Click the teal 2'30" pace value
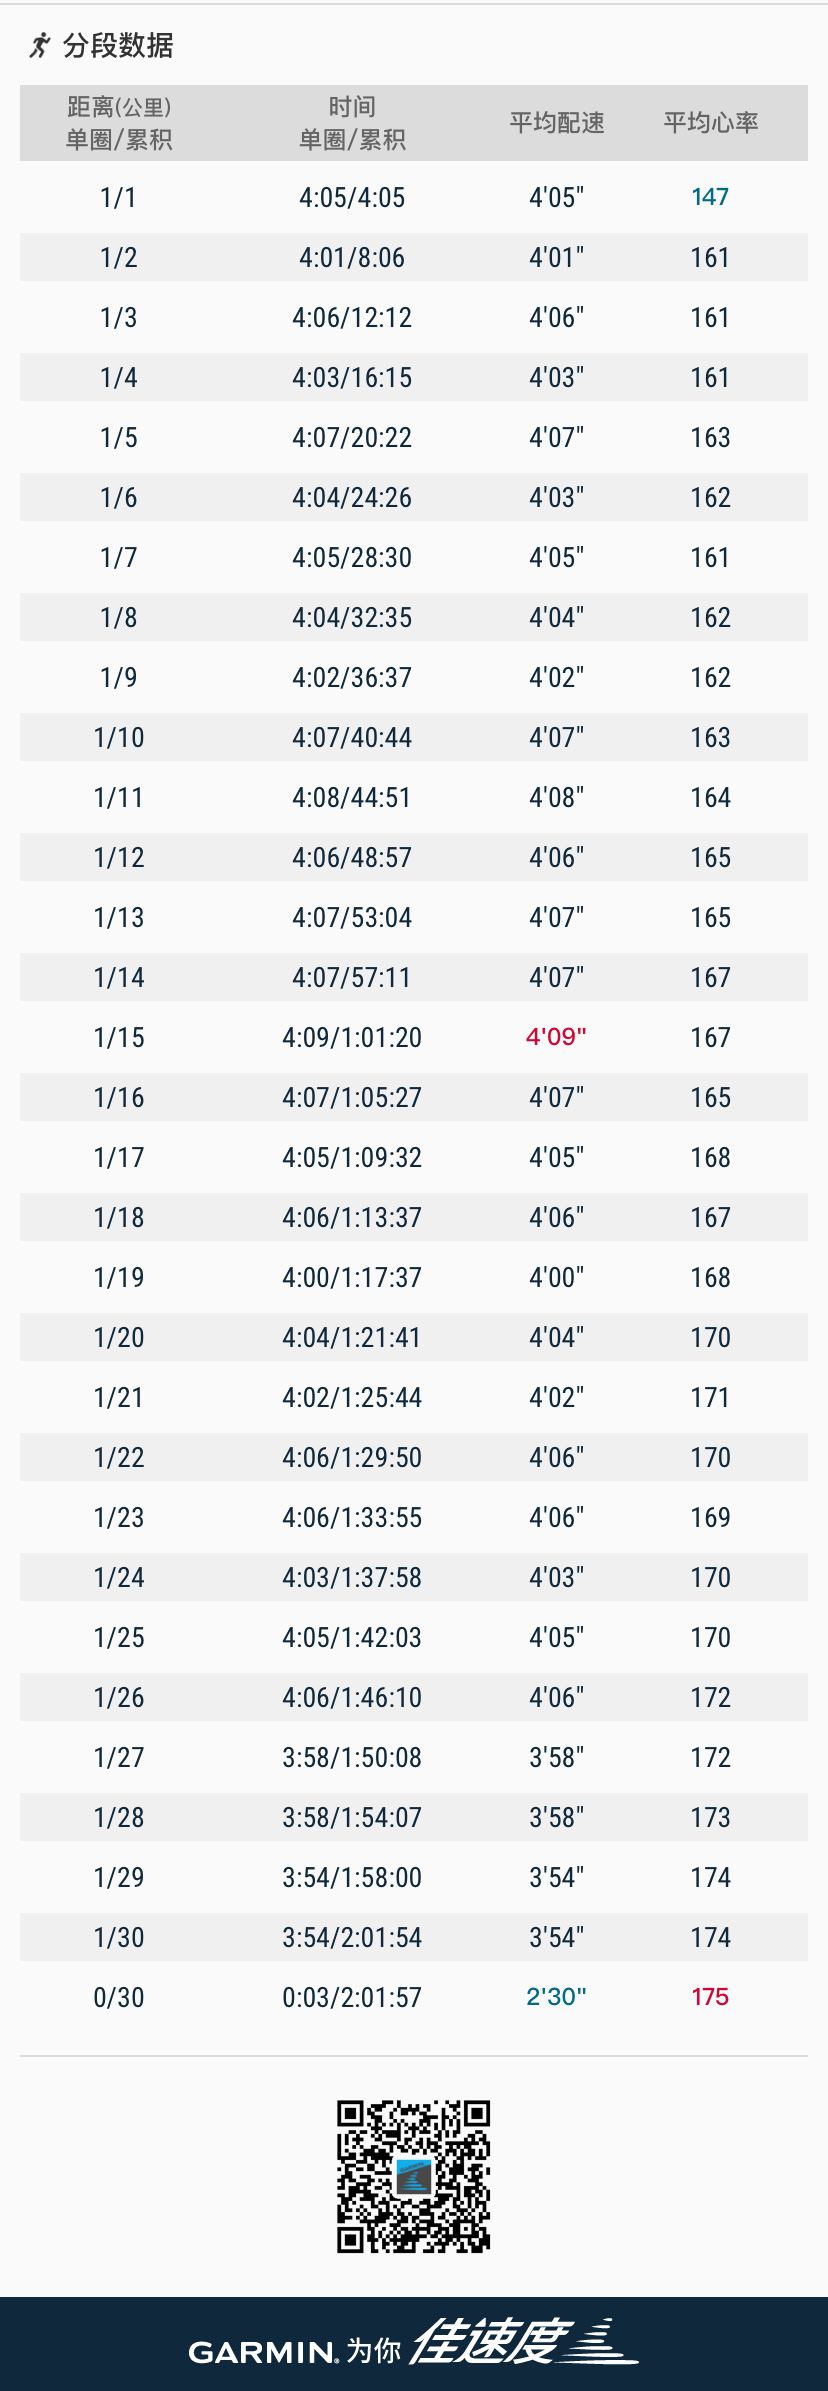Viewport: 828px width, 2391px height. pos(556,1997)
